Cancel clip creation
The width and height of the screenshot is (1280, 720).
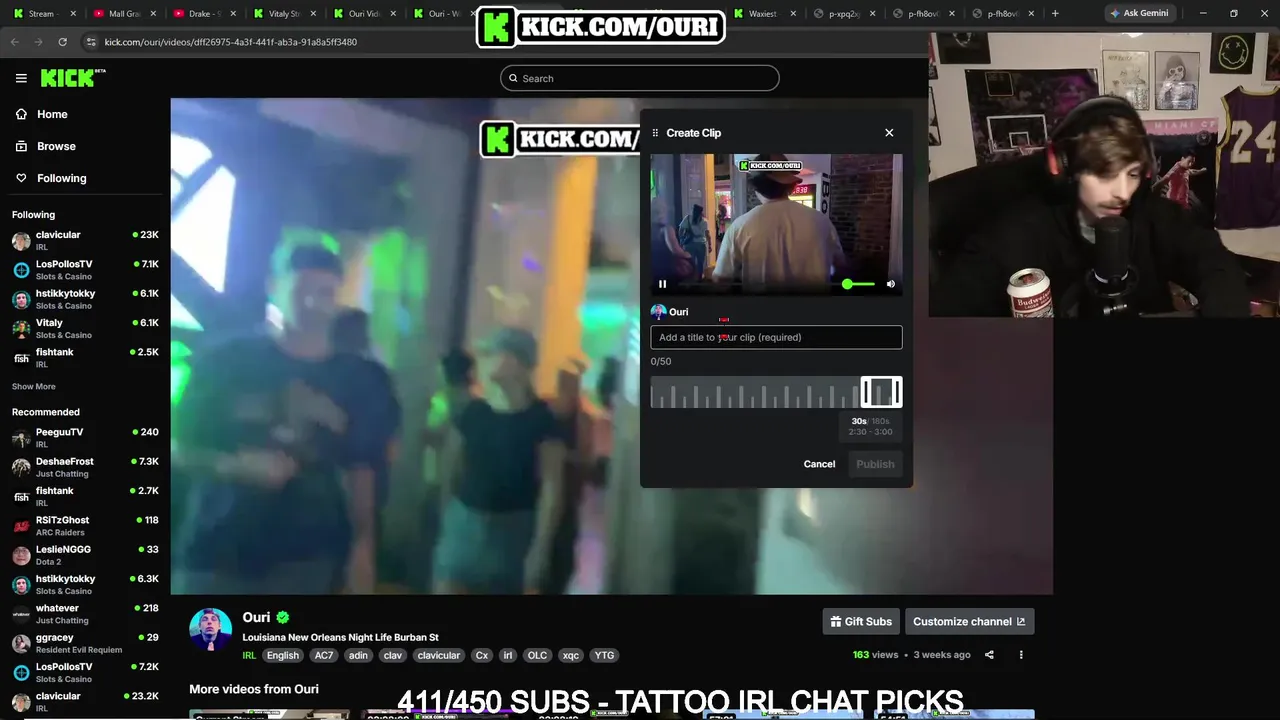point(819,464)
